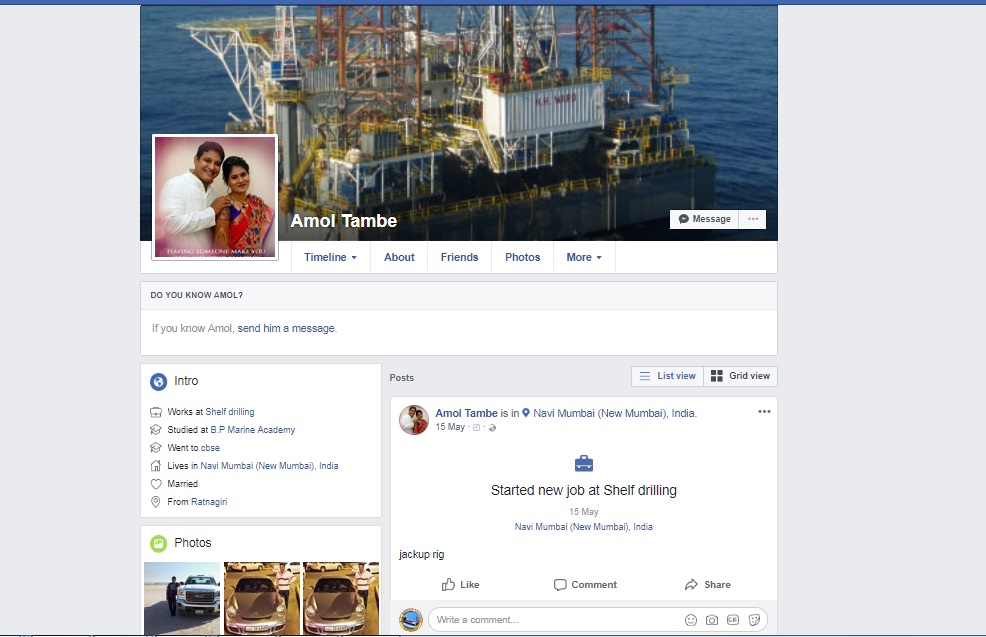Go to the Photos tab
986x637 pixels.
coord(522,257)
